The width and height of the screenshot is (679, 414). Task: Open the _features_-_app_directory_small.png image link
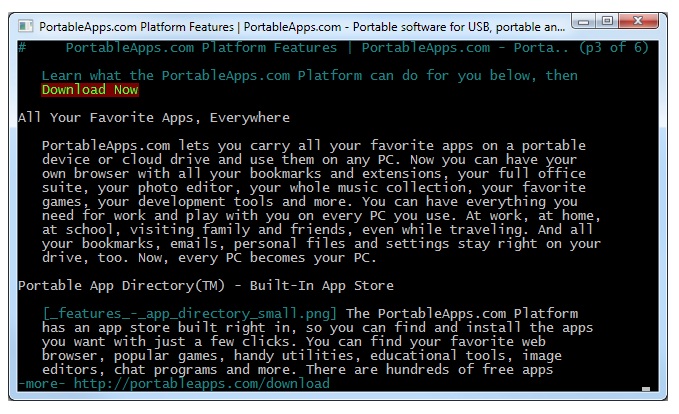[x=189, y=313]
